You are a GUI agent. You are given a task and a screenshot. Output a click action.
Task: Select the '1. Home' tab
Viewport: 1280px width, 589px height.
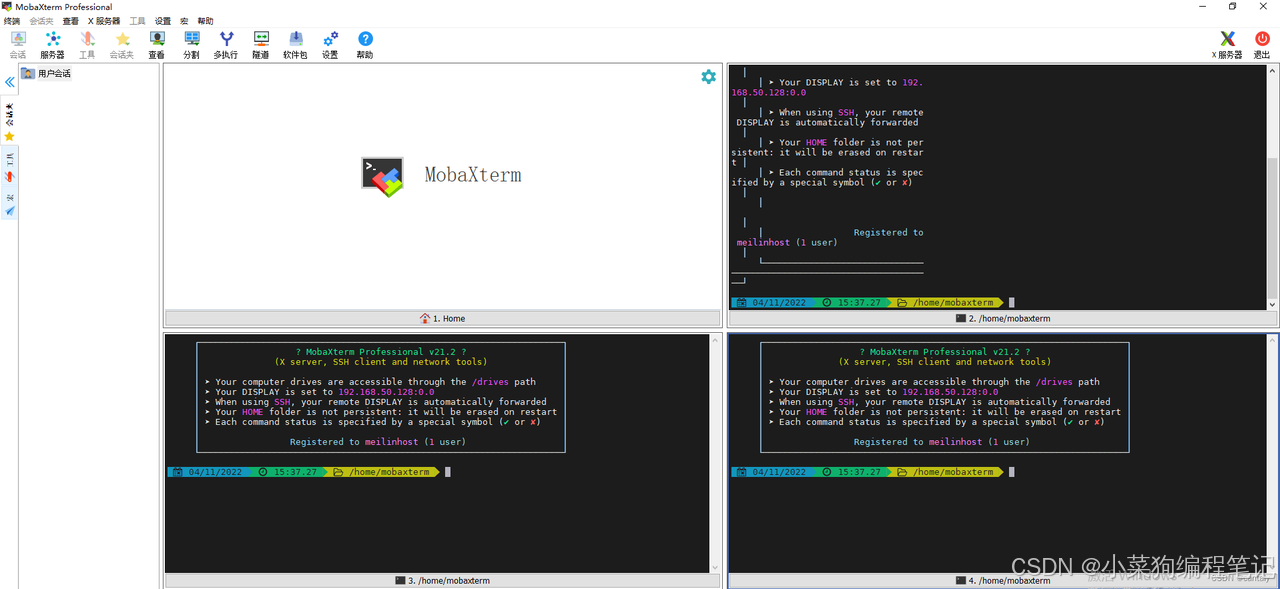[442, 318]
